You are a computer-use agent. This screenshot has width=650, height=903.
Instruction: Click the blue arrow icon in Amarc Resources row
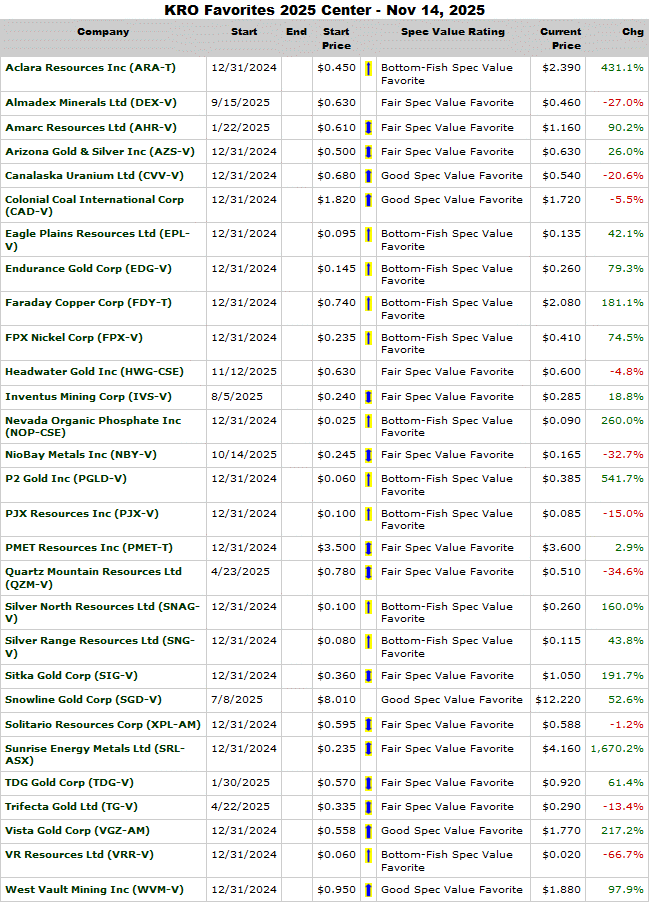pyautogui.click(x=368, y=128)
